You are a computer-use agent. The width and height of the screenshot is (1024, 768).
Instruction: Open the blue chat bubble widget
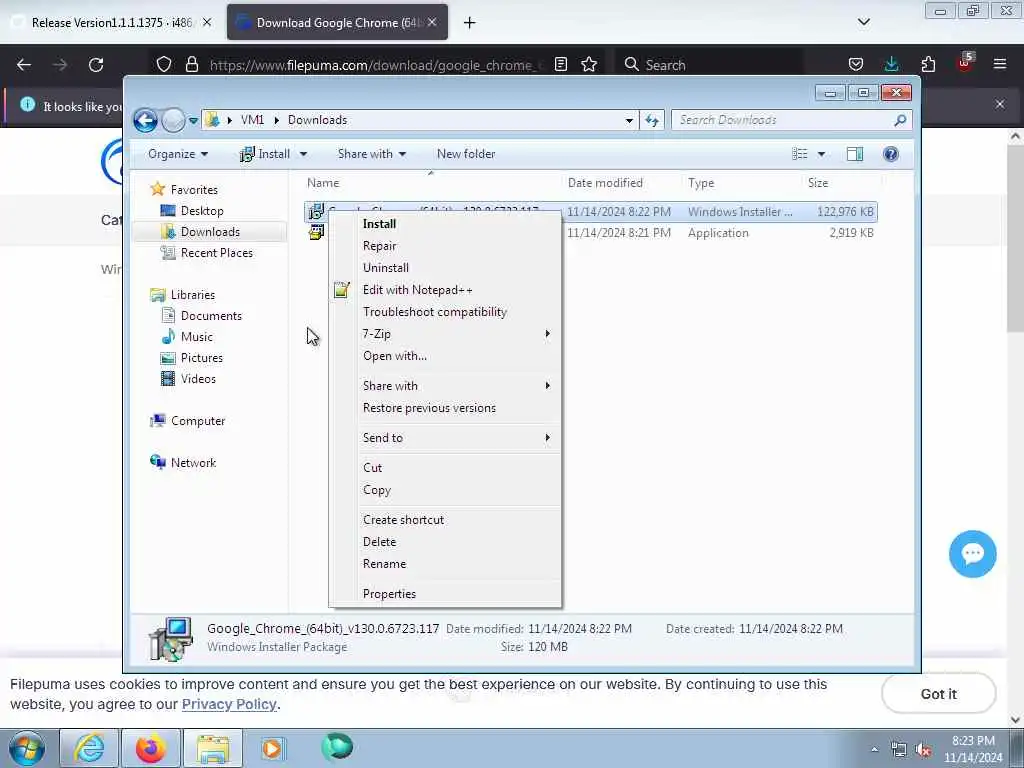pos(972,554)
